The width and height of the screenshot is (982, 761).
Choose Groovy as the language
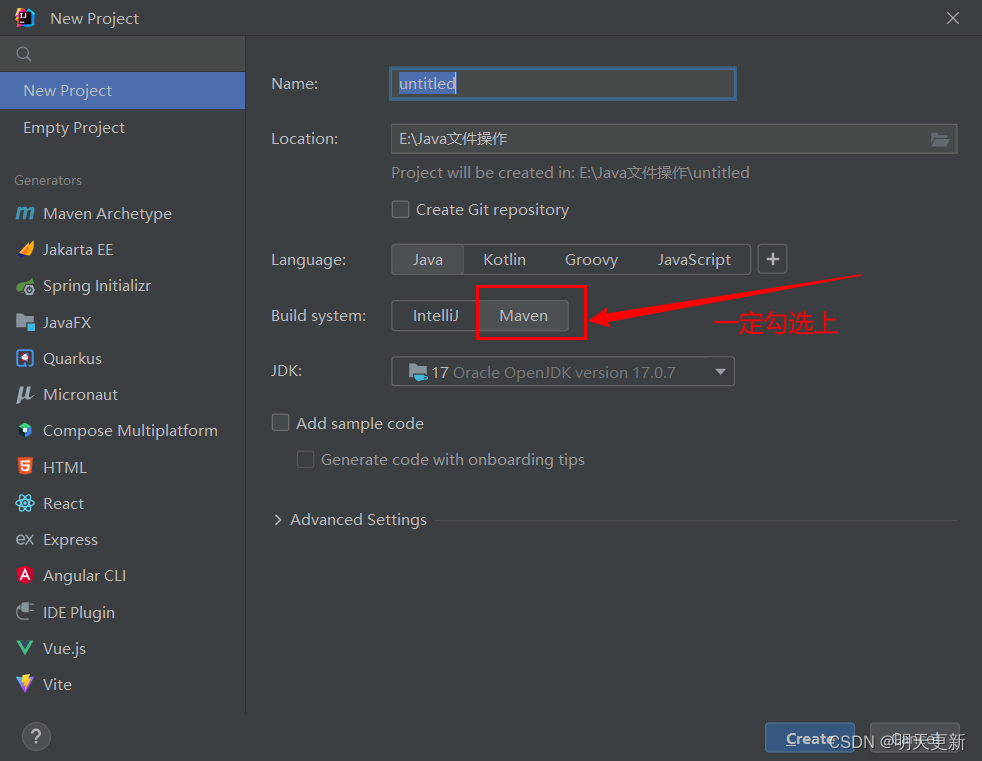click(x=591, y=259)
